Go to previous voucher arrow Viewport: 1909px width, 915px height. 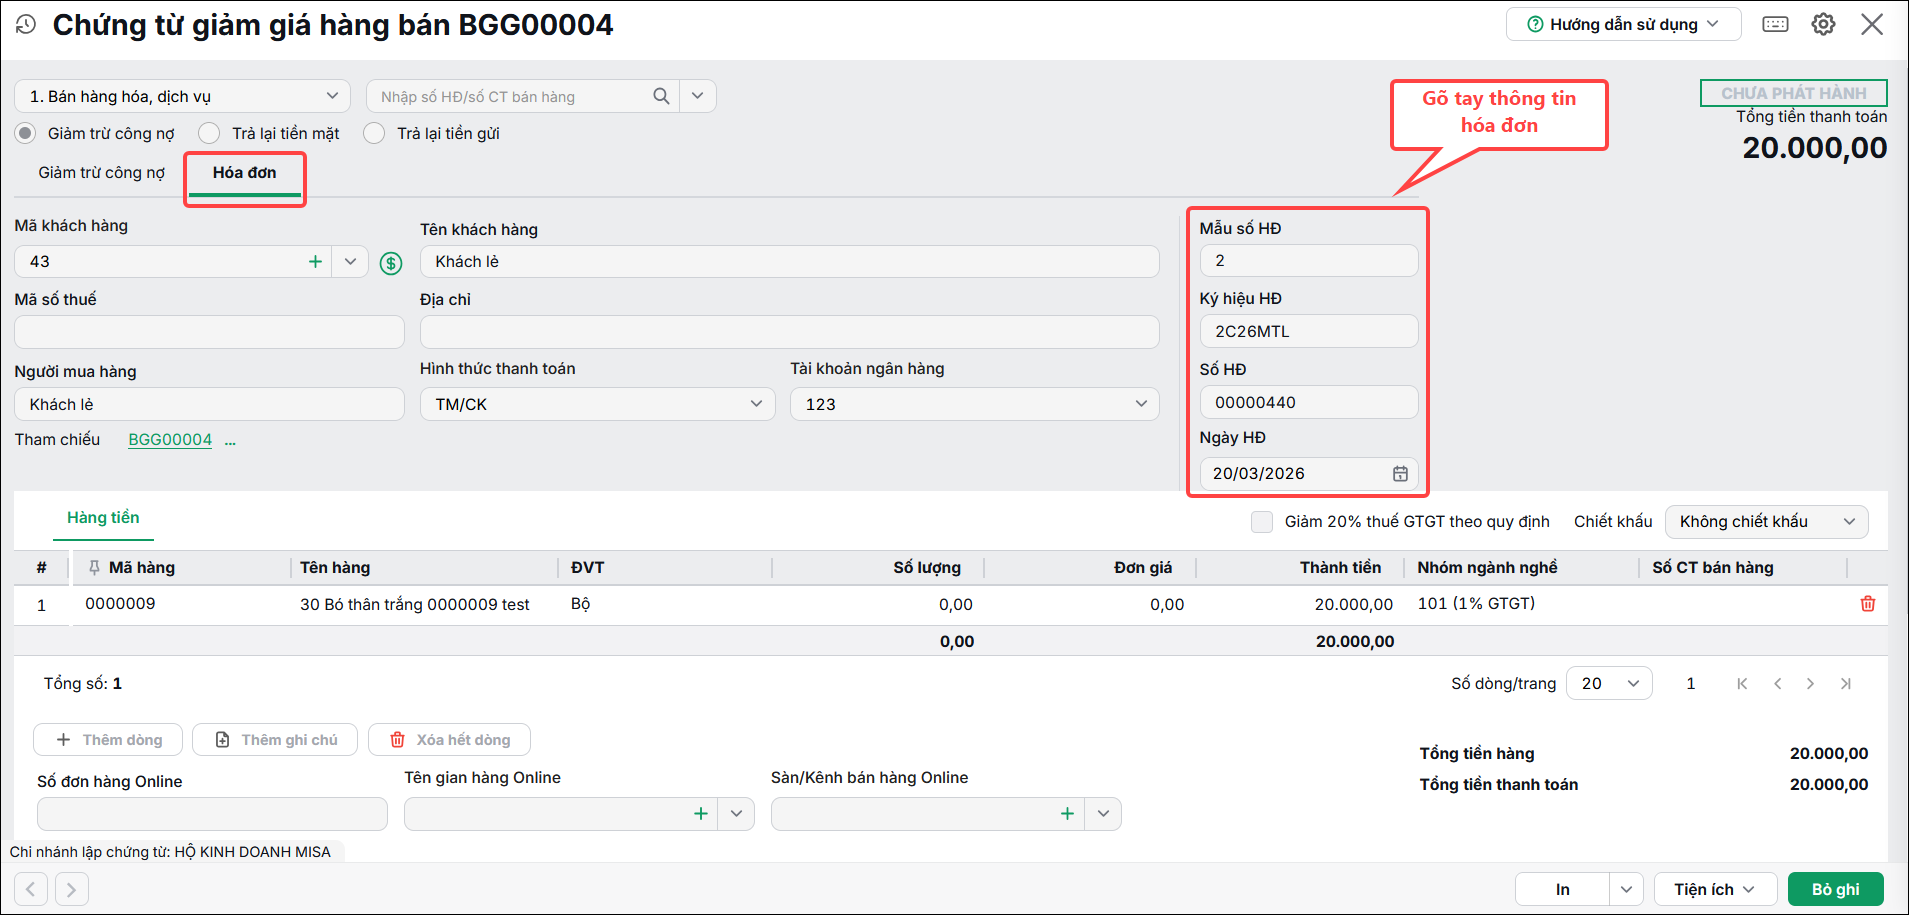click(x=31, y=888)
